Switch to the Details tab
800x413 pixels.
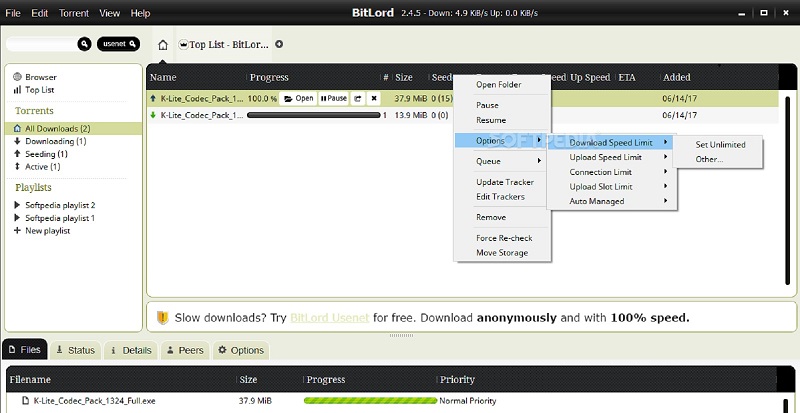[131, 350]
